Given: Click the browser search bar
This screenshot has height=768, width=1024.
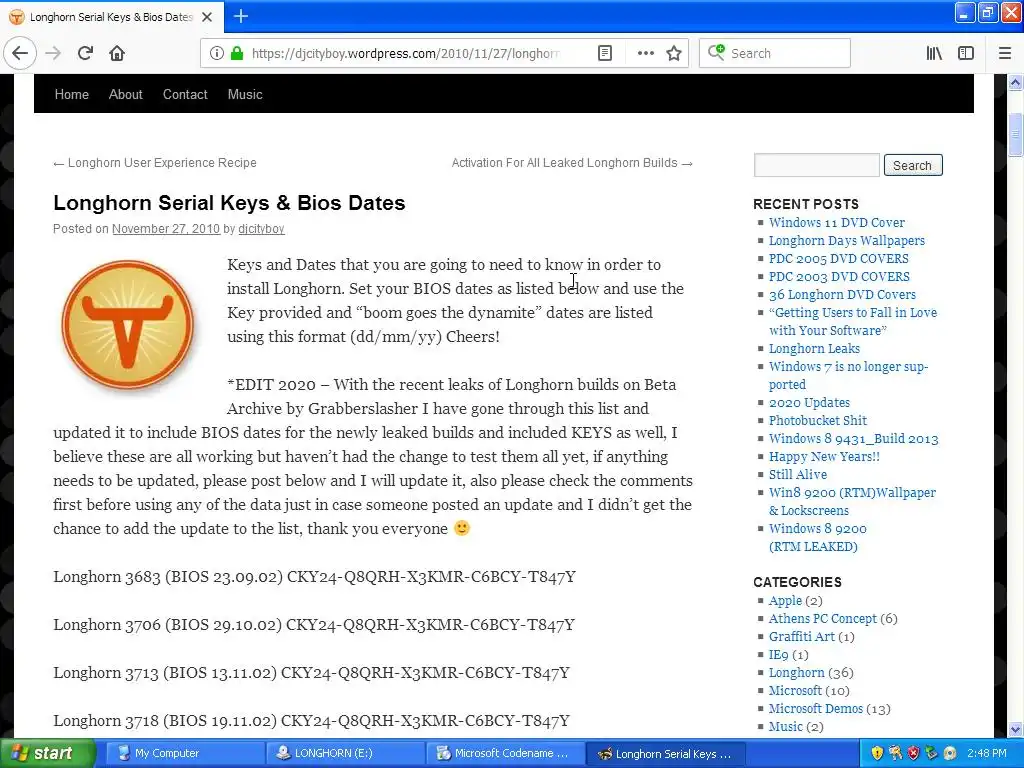Looking at the screenshot, I should (x=775, y=53).
